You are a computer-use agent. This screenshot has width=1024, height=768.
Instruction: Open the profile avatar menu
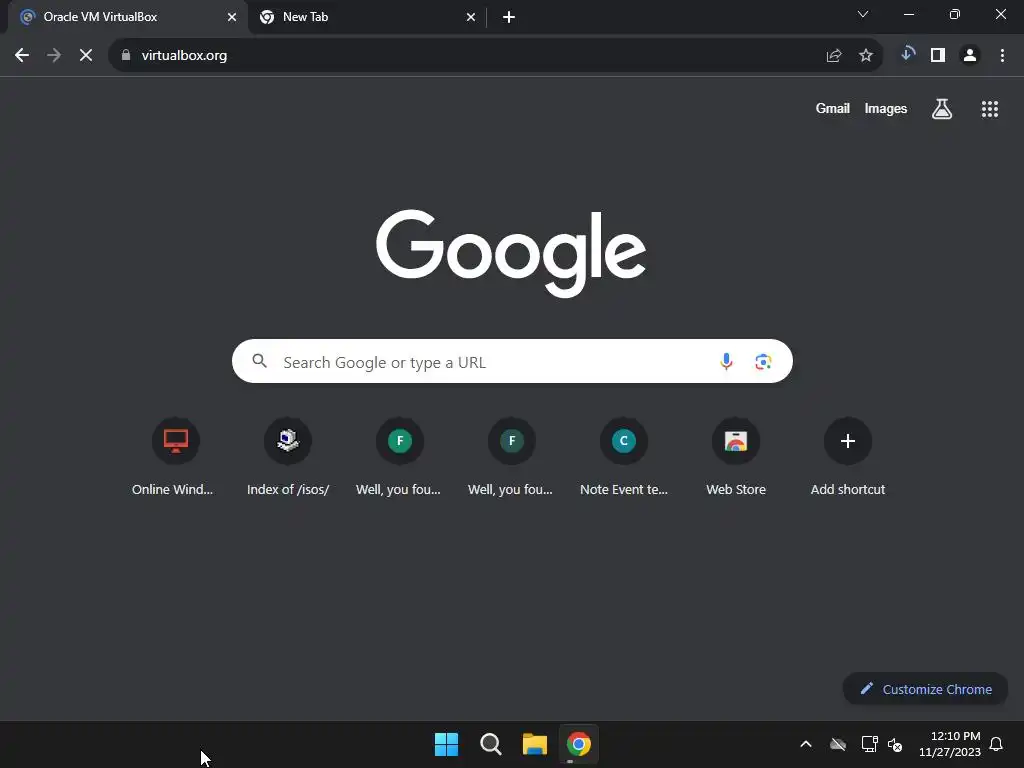click(x=970, y=56)
